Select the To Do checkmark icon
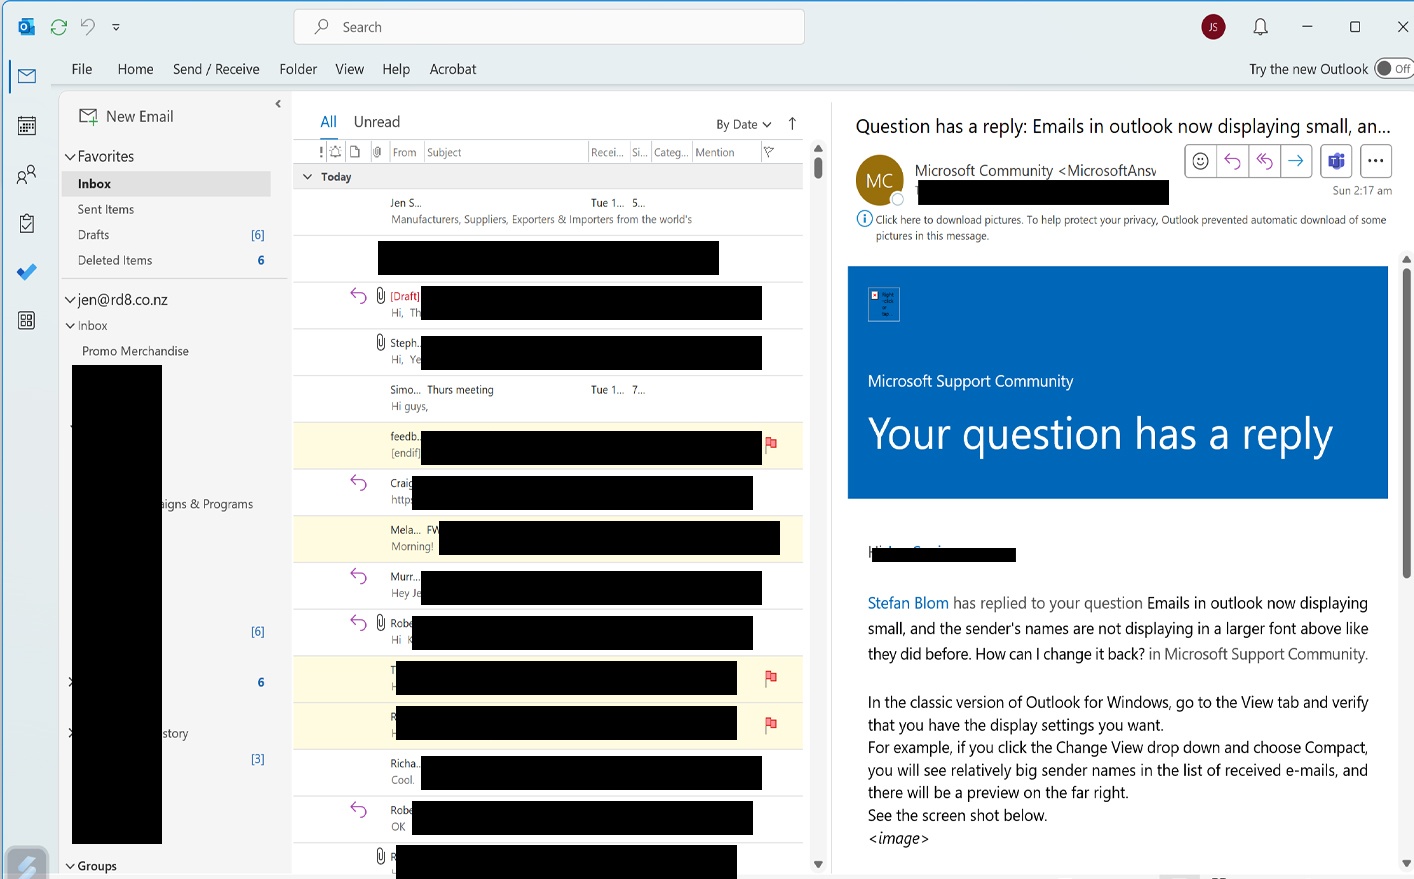1414x879 pixels. [x=26, y=271]
